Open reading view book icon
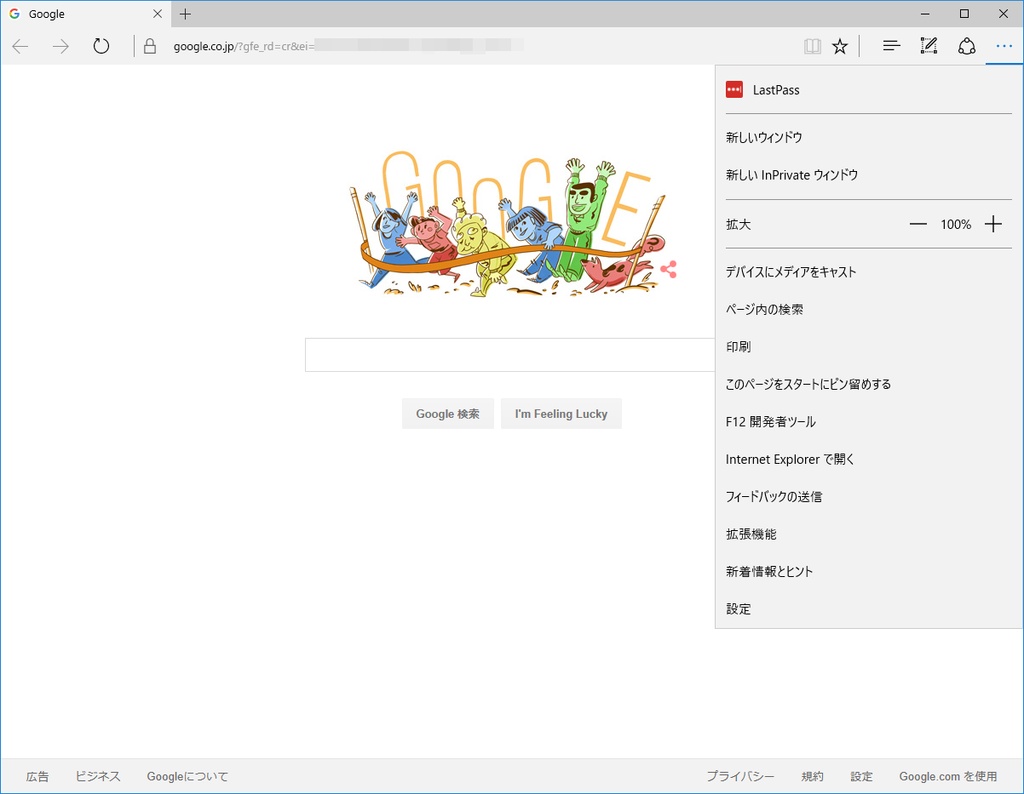The image size is (1024, 794). coord(812,46)
